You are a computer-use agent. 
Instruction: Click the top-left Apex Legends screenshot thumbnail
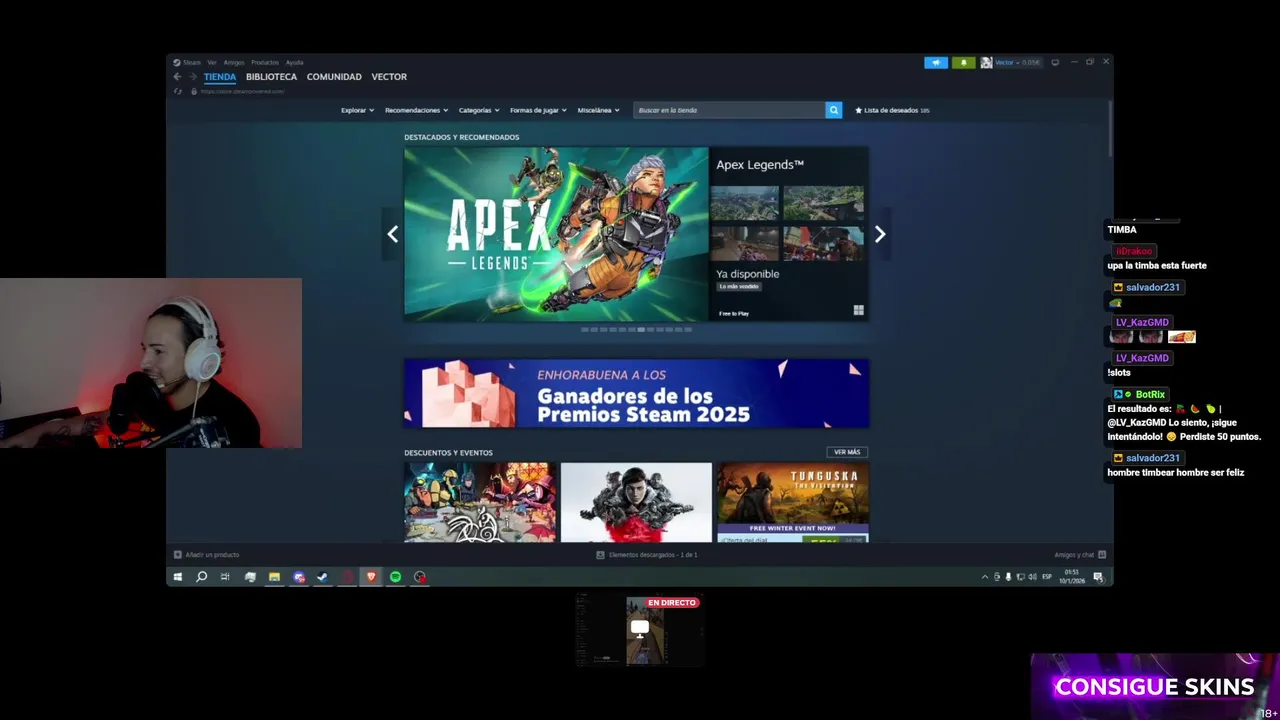coord(745,203)
